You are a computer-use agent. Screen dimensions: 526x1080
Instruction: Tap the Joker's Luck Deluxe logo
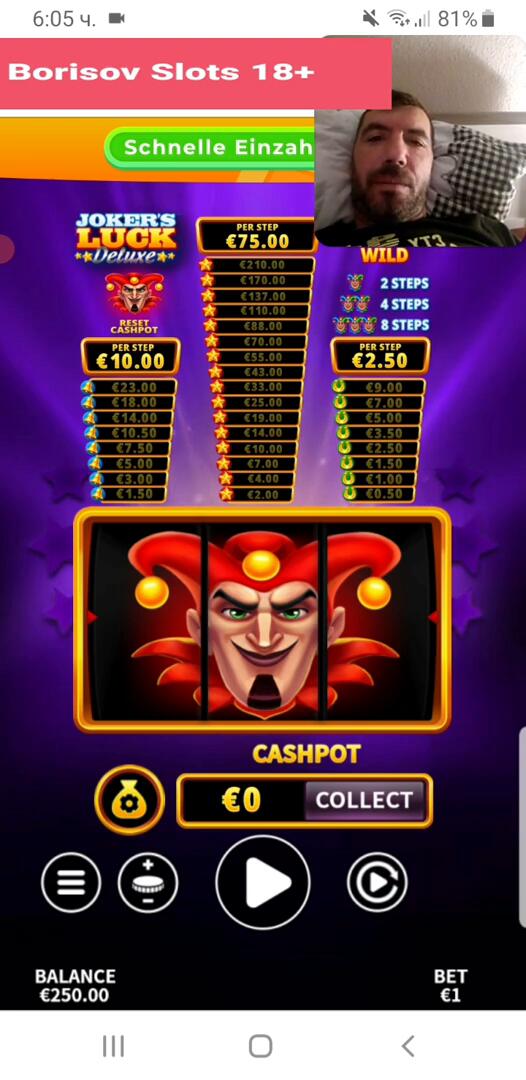126,238
